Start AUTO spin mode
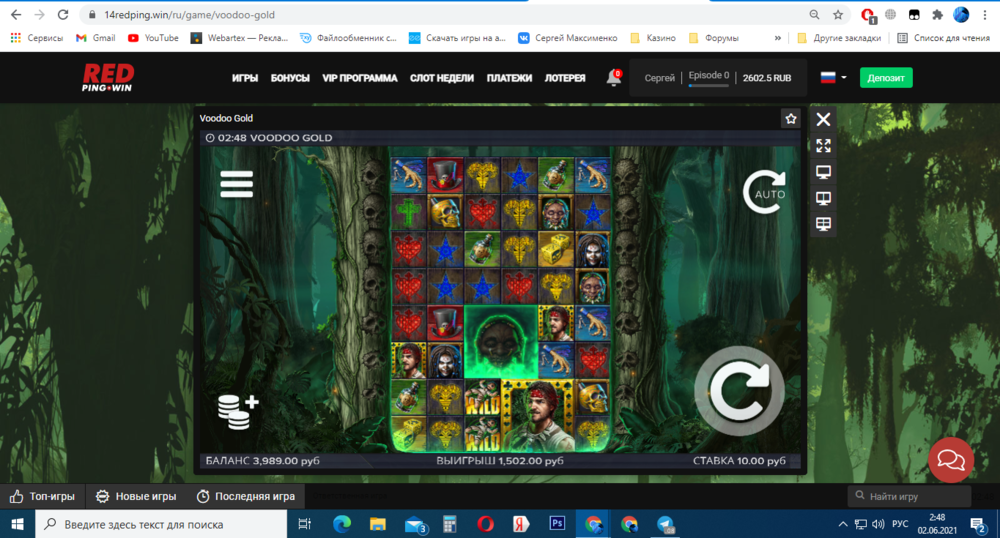This screenshot has height=538, width=1000. (x=765, y=193)
